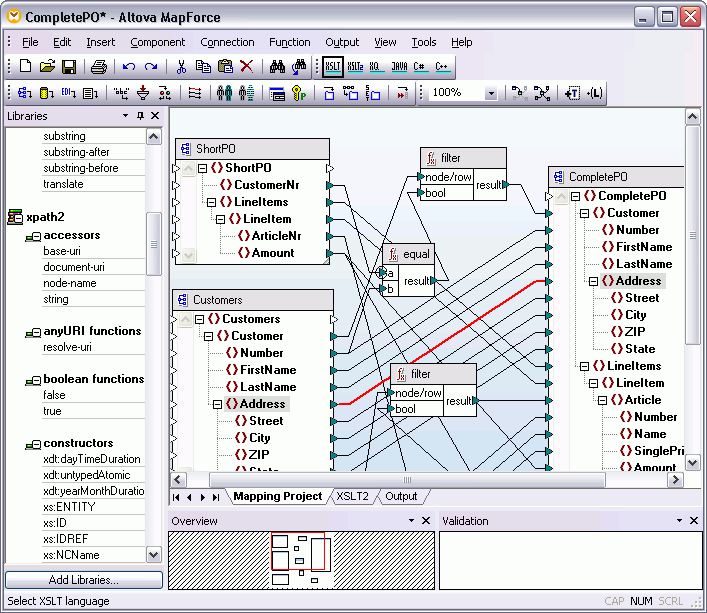The width and height of the screenshot is (707, 613).
Task: Select XSLT as output language
Action: pyautogui.click(x=333, y=67)
